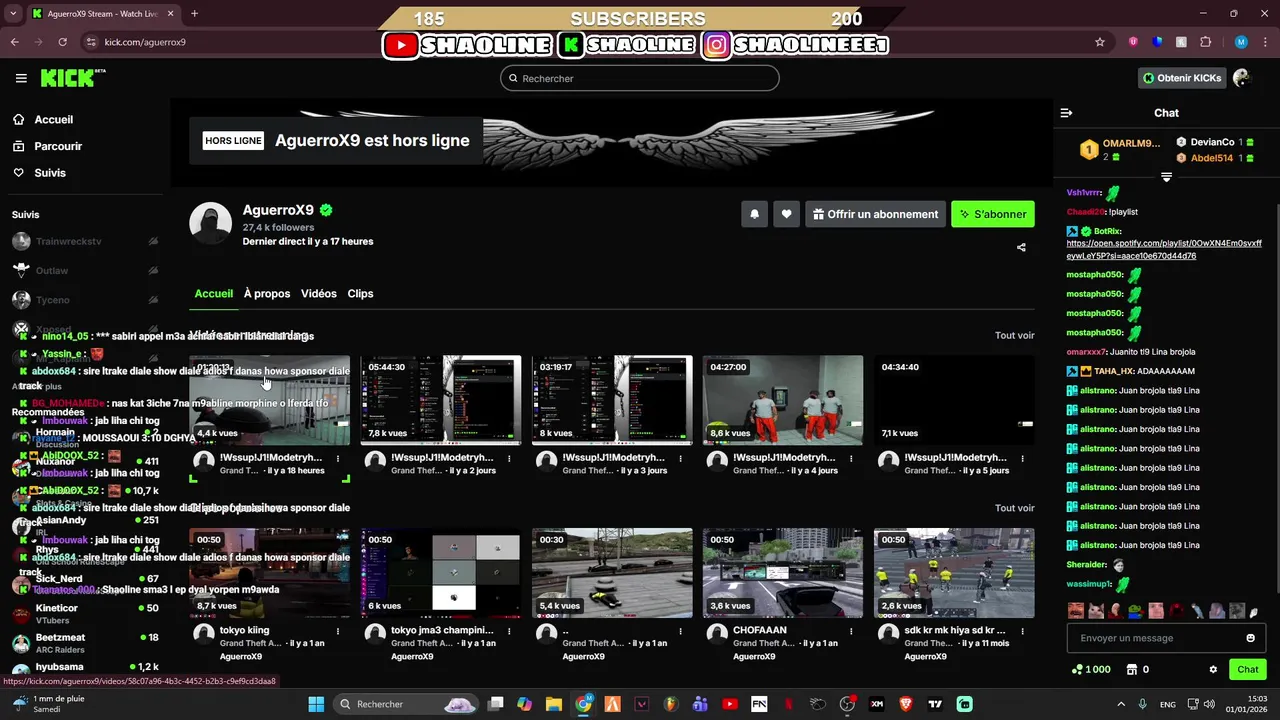1280x720 pixels.
Task: Send message with the green Chat button
Action: click(x=1248, y=670)
